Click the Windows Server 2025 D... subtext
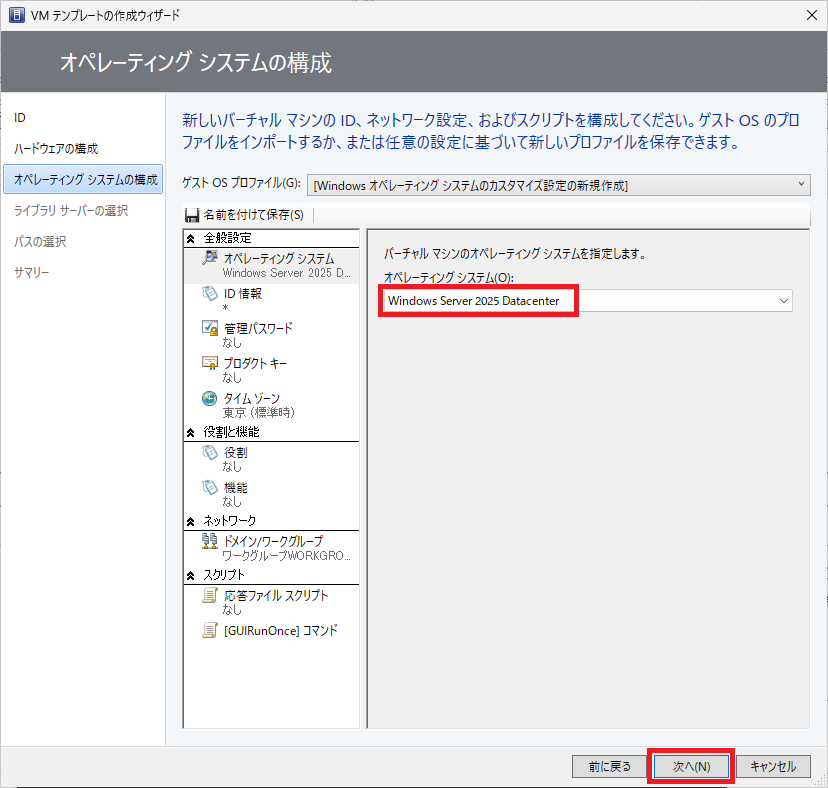This screenshot has width=828, height=788. [286, 273]
